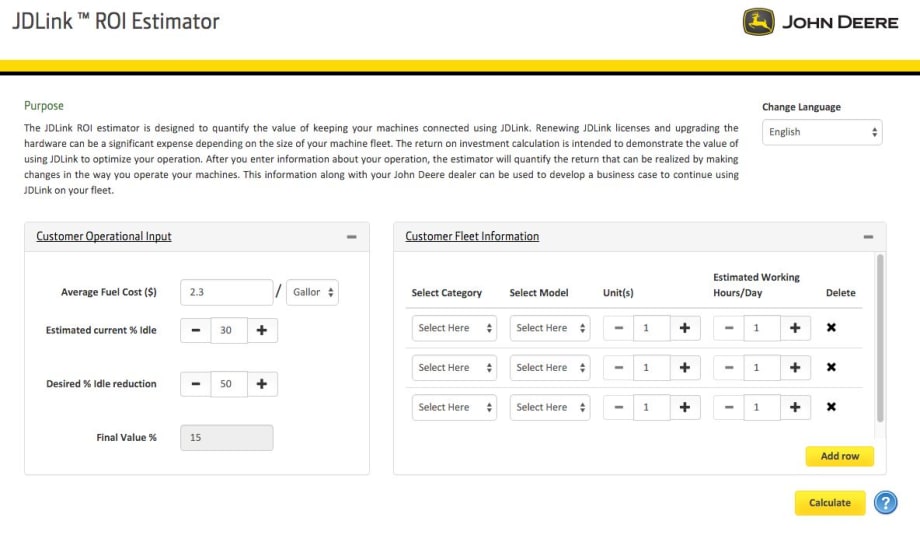Click the Calculate button
Screen dimensions: 920x535
pos(830,503)
